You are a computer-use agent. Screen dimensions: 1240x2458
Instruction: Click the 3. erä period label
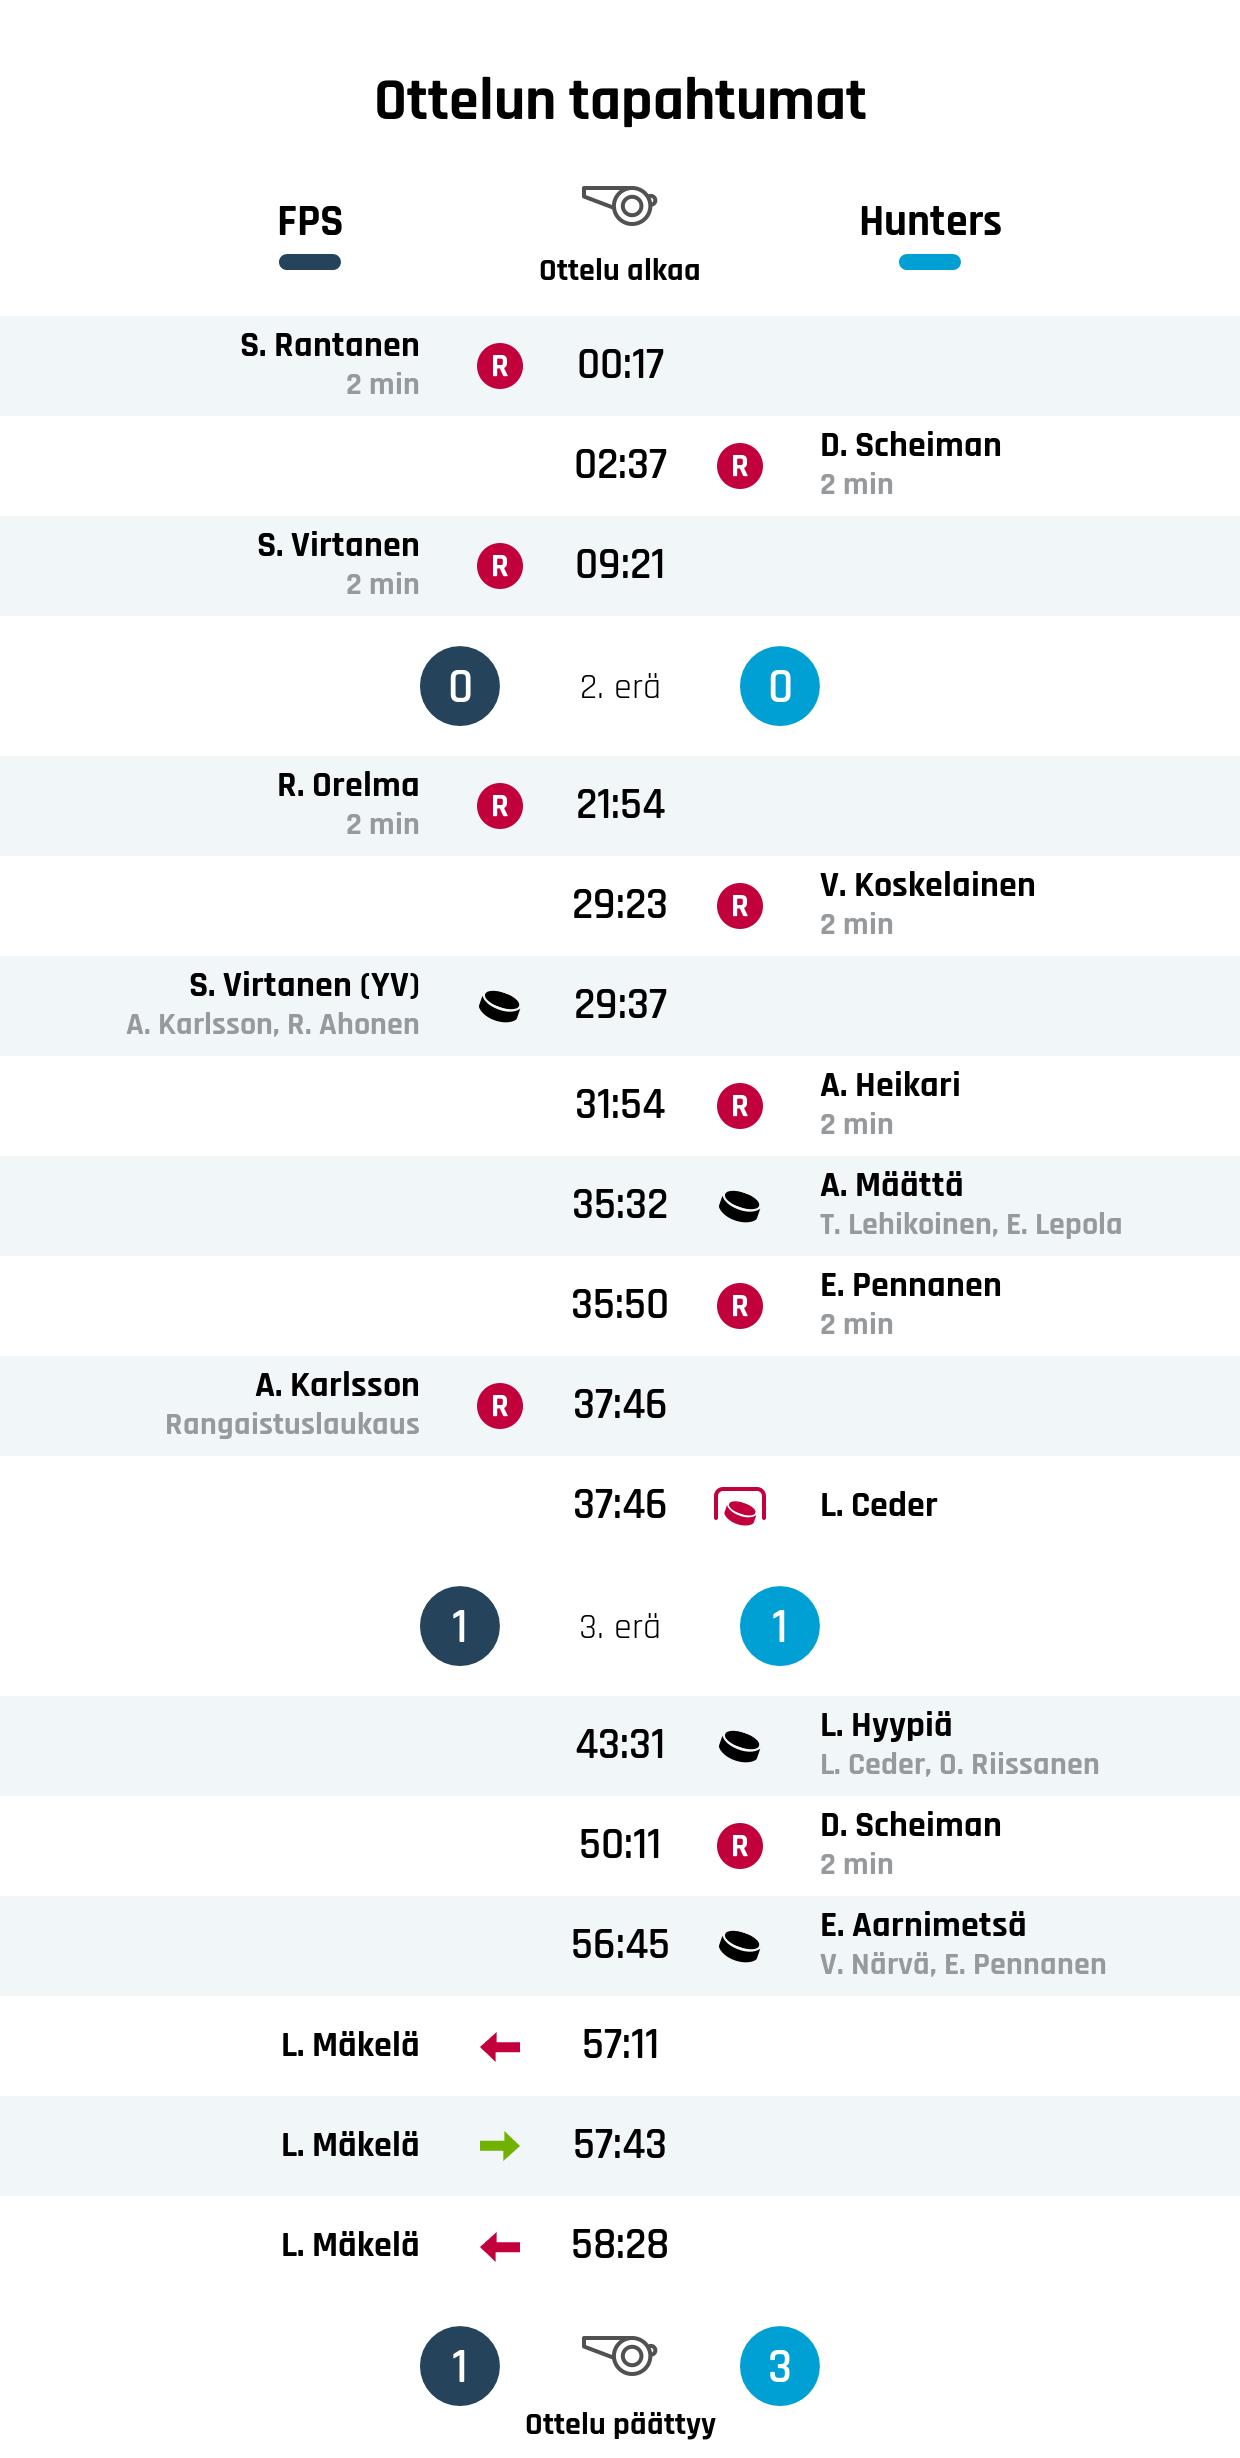[620, 1627]
